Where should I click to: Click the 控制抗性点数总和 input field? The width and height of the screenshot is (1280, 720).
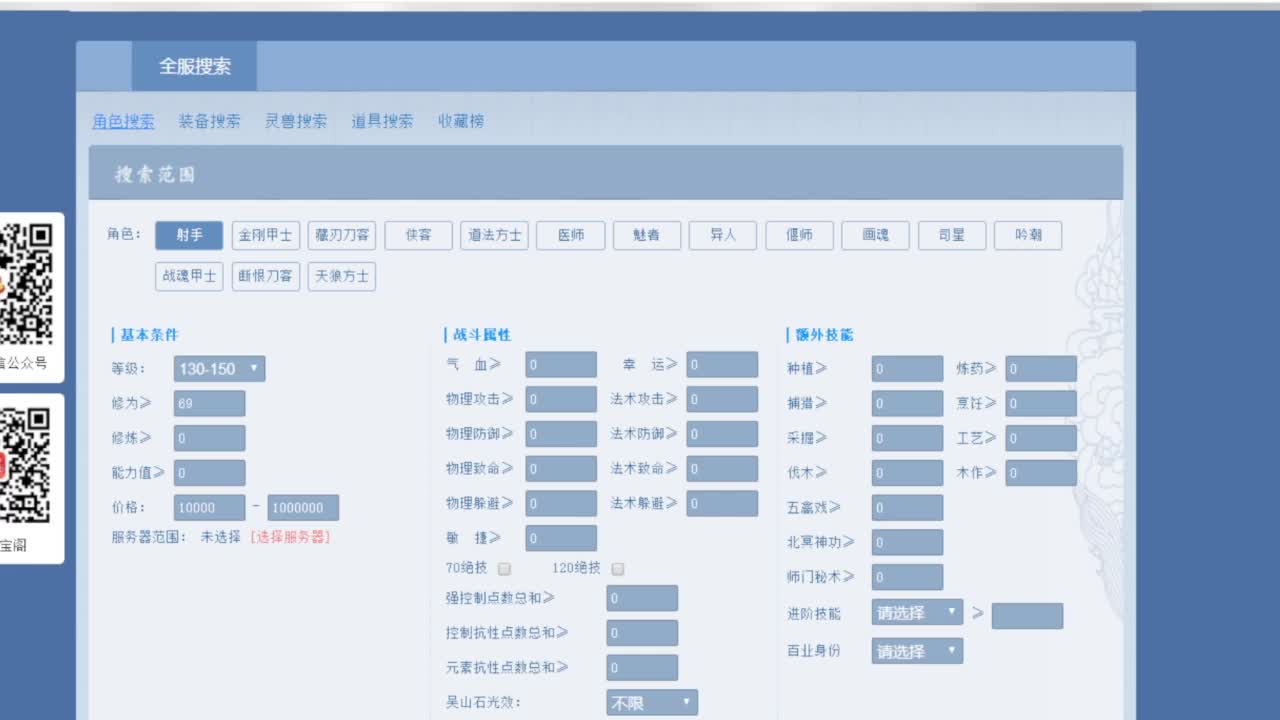pyautogui.click(x=642, y=633)
